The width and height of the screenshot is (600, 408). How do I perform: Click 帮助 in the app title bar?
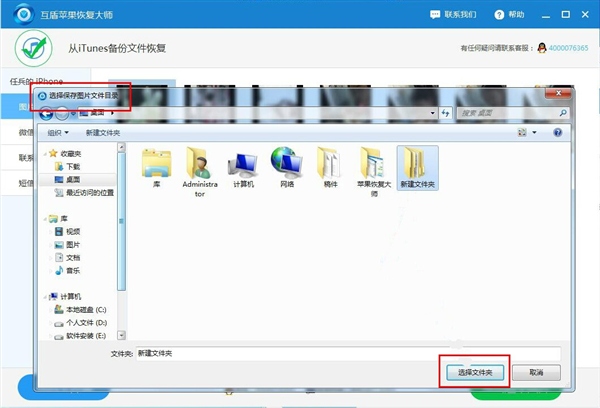pos(509,15)
